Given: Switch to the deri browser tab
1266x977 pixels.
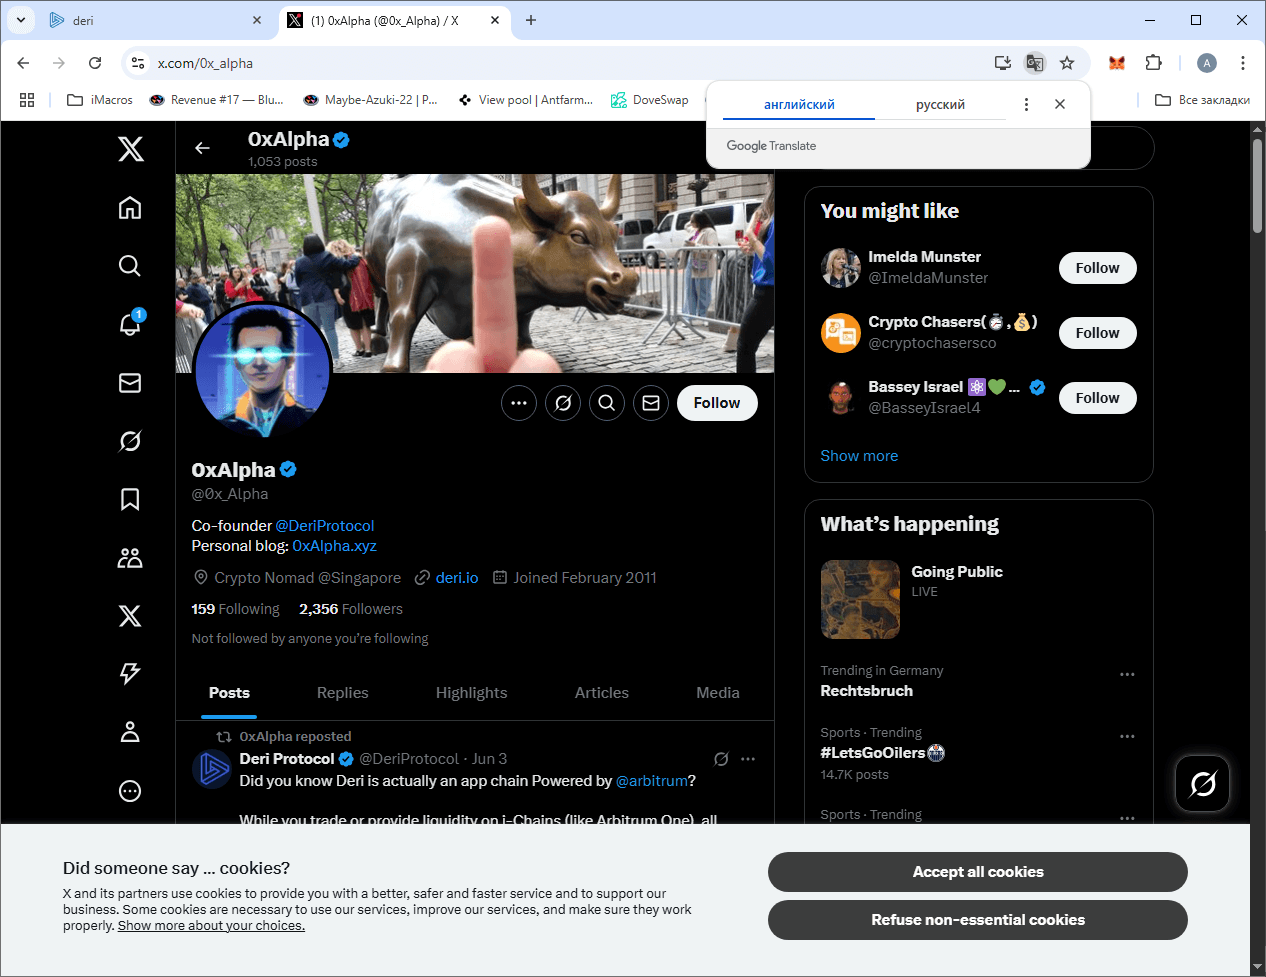Looking at the screenshot, I should (x=155, y=20).
